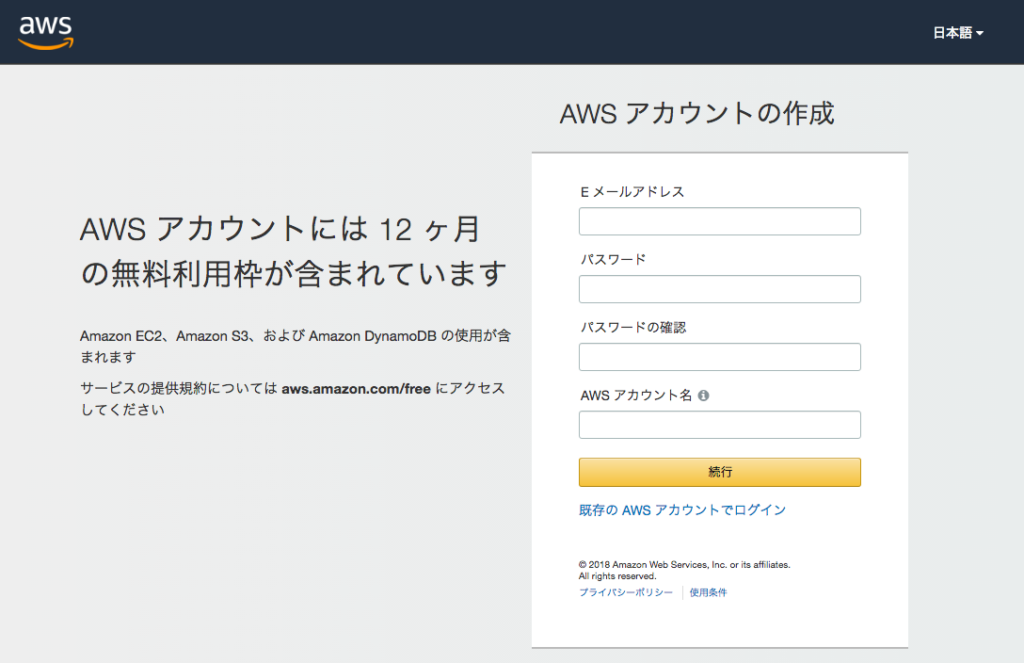The image size is (1024, 663).
Task: Click the copyright 2018 Amazon Web Services text
Action: [x=684, y=570]
